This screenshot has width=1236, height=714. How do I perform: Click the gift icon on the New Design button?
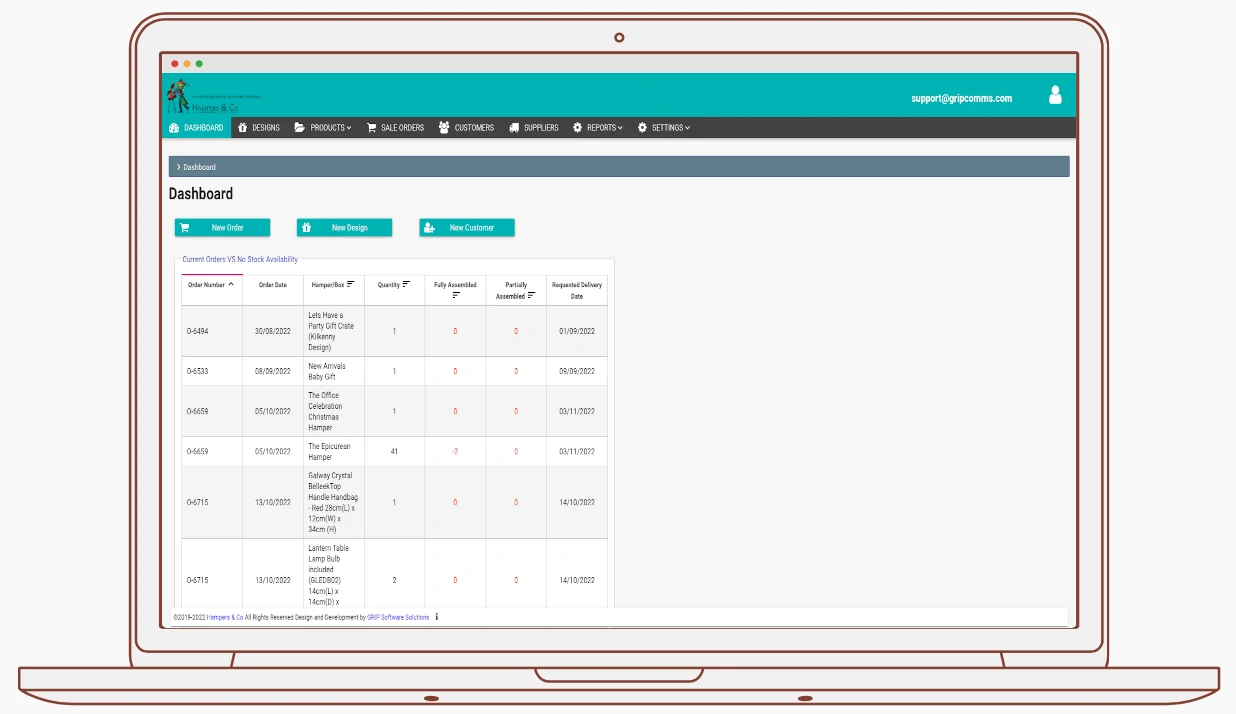point(307,228)
